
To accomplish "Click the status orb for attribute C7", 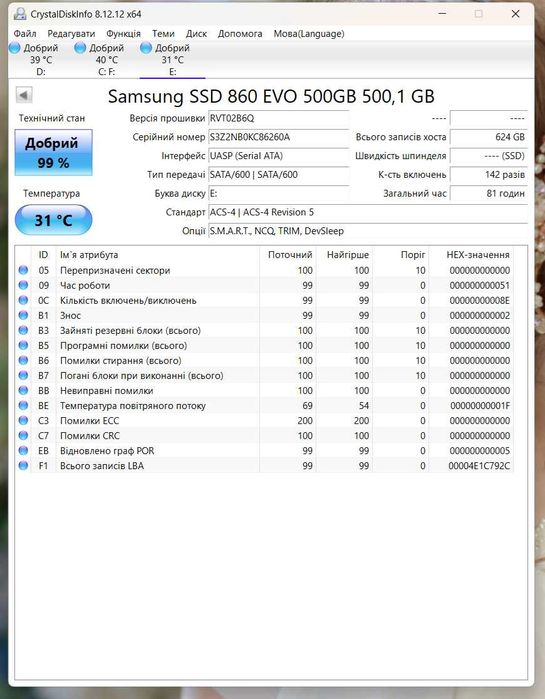I will 23,436.
